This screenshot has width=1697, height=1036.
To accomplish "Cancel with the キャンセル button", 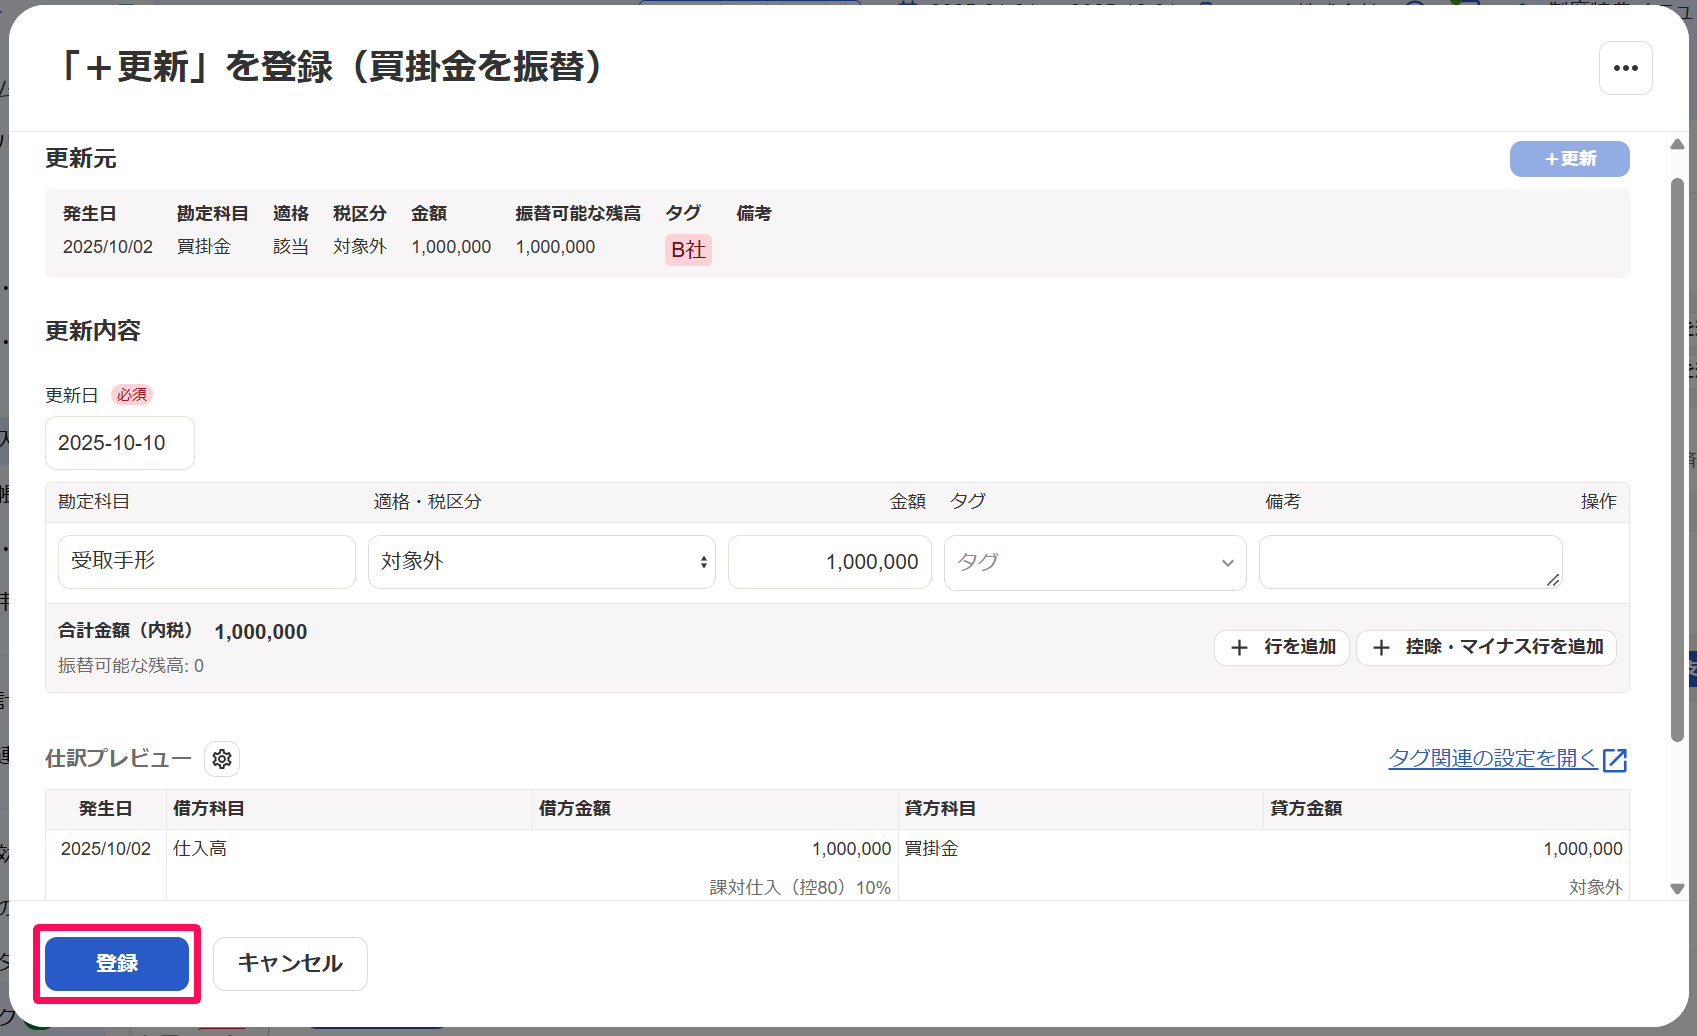I will click(290, 964).
